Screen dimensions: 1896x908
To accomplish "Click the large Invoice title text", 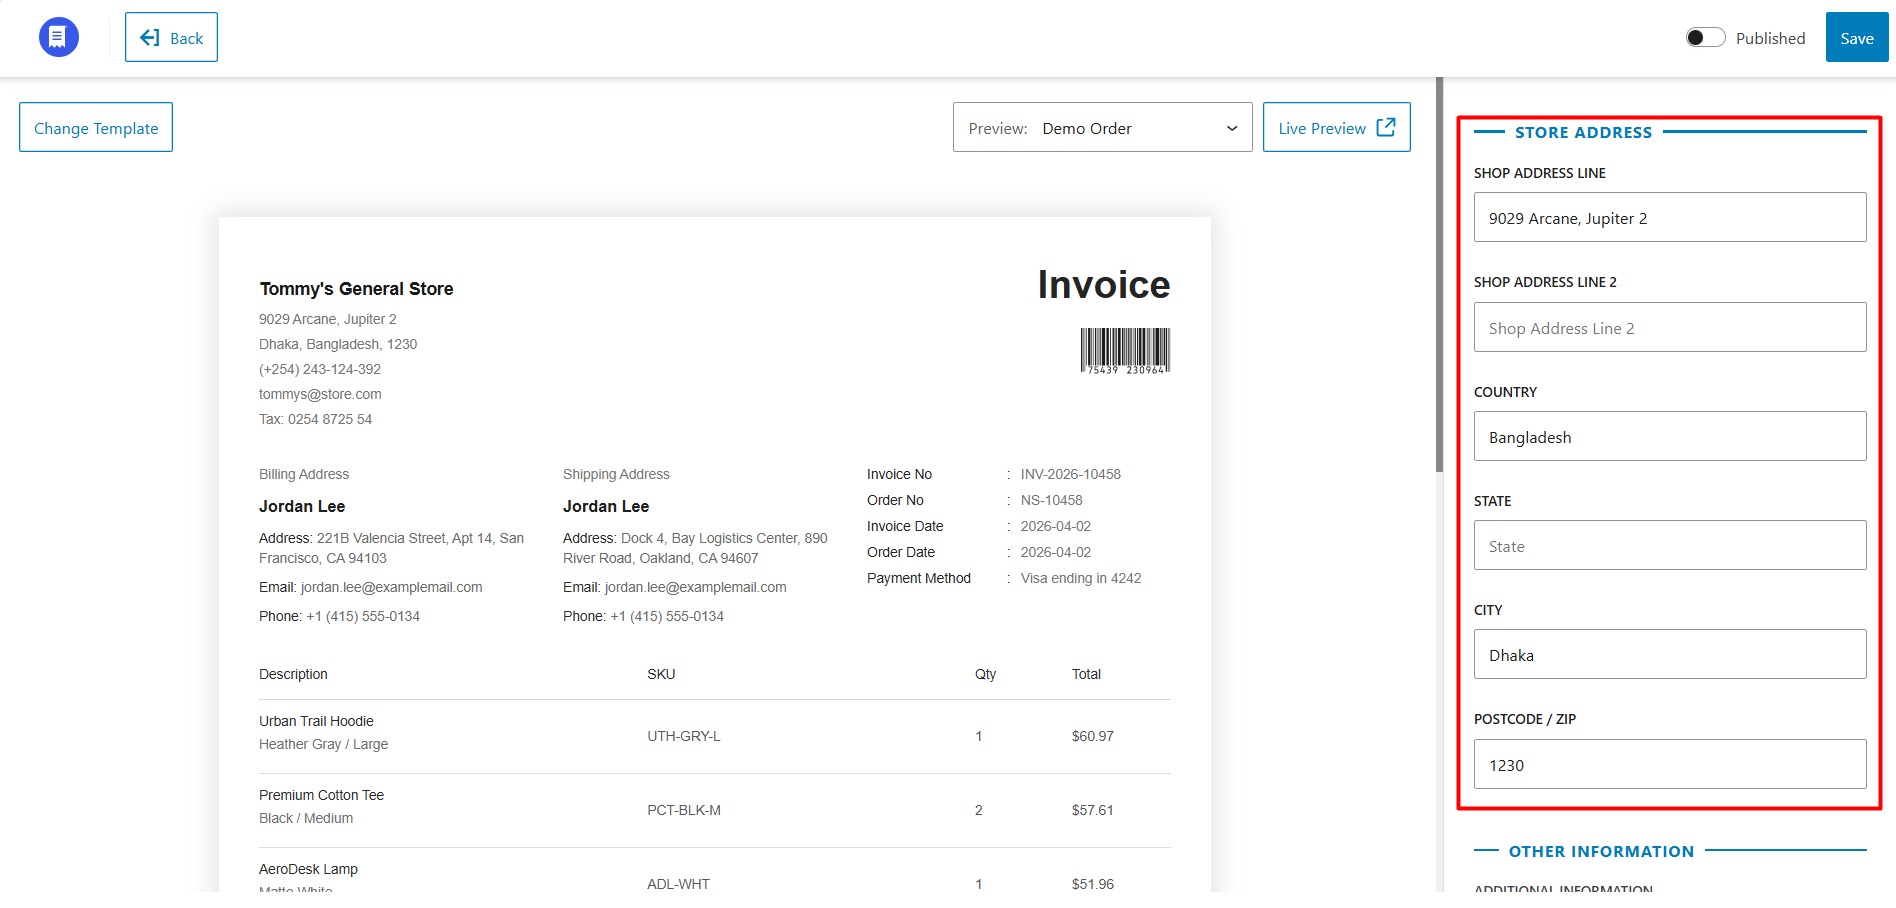I will pos(1104,285).
